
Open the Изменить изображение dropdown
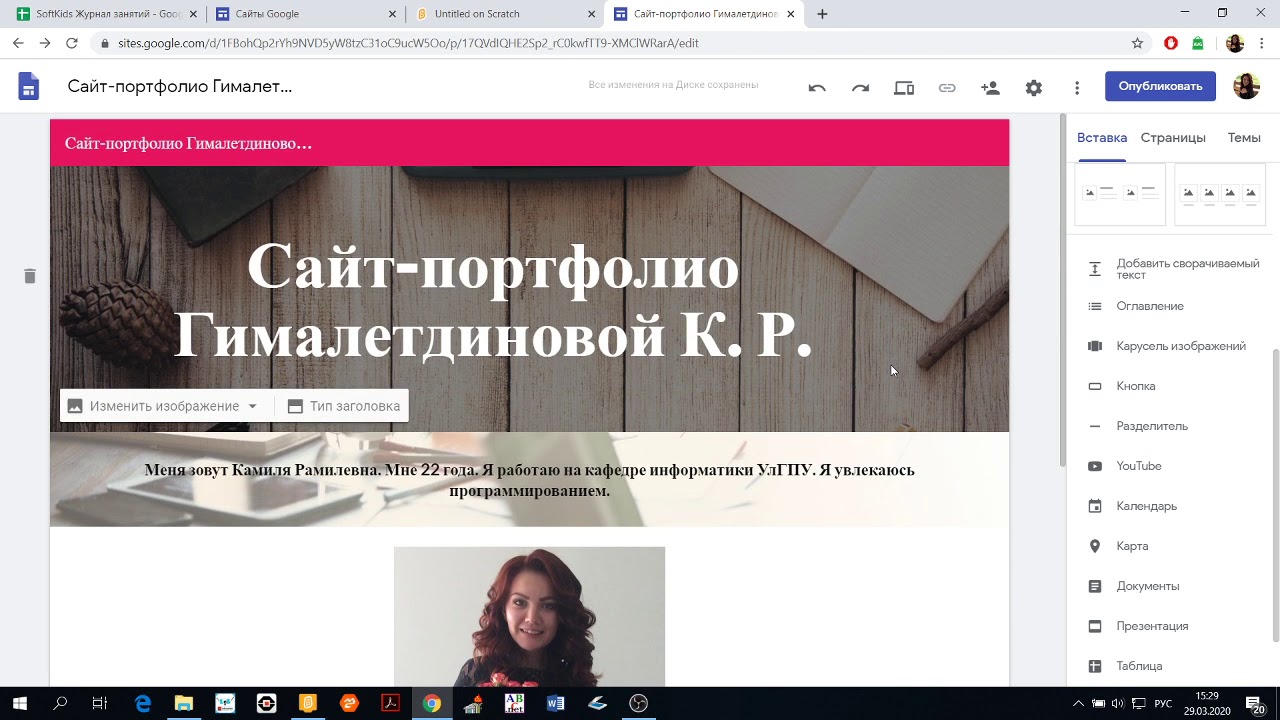click(x=164, y=406)
